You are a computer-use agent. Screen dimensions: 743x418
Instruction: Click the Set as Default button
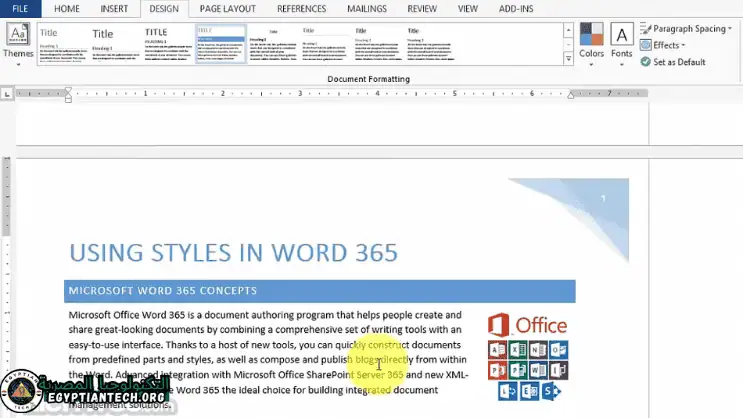pos(679,62)
